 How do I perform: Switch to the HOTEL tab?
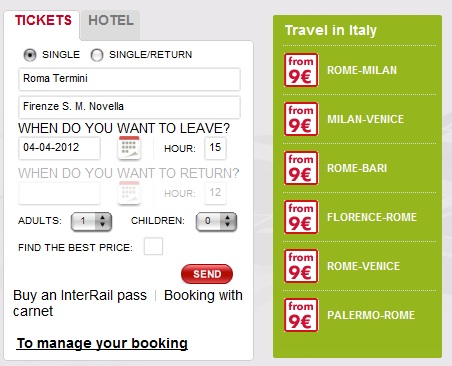111,21
